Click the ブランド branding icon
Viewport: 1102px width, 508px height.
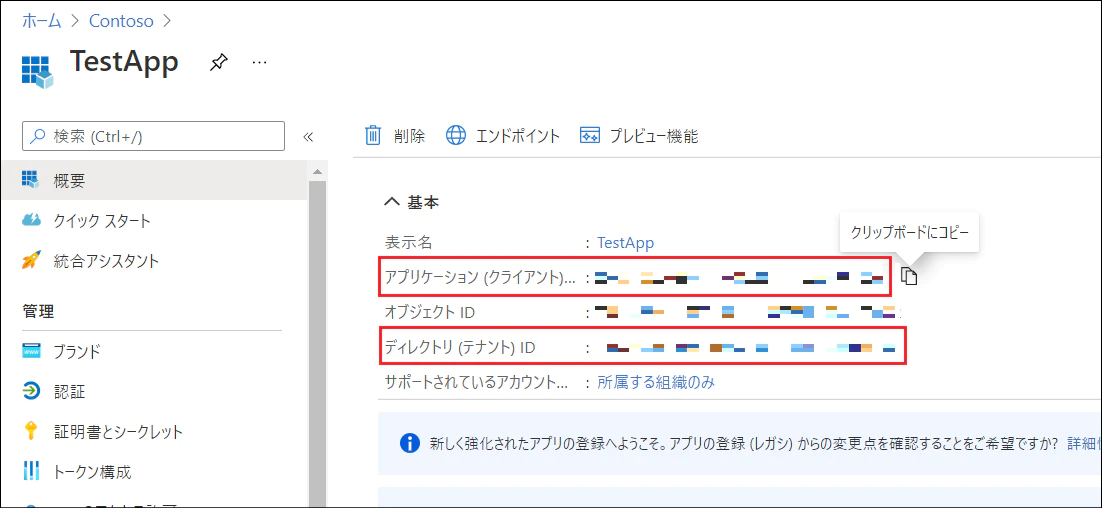pyautogui.click(x=32, y=351)
